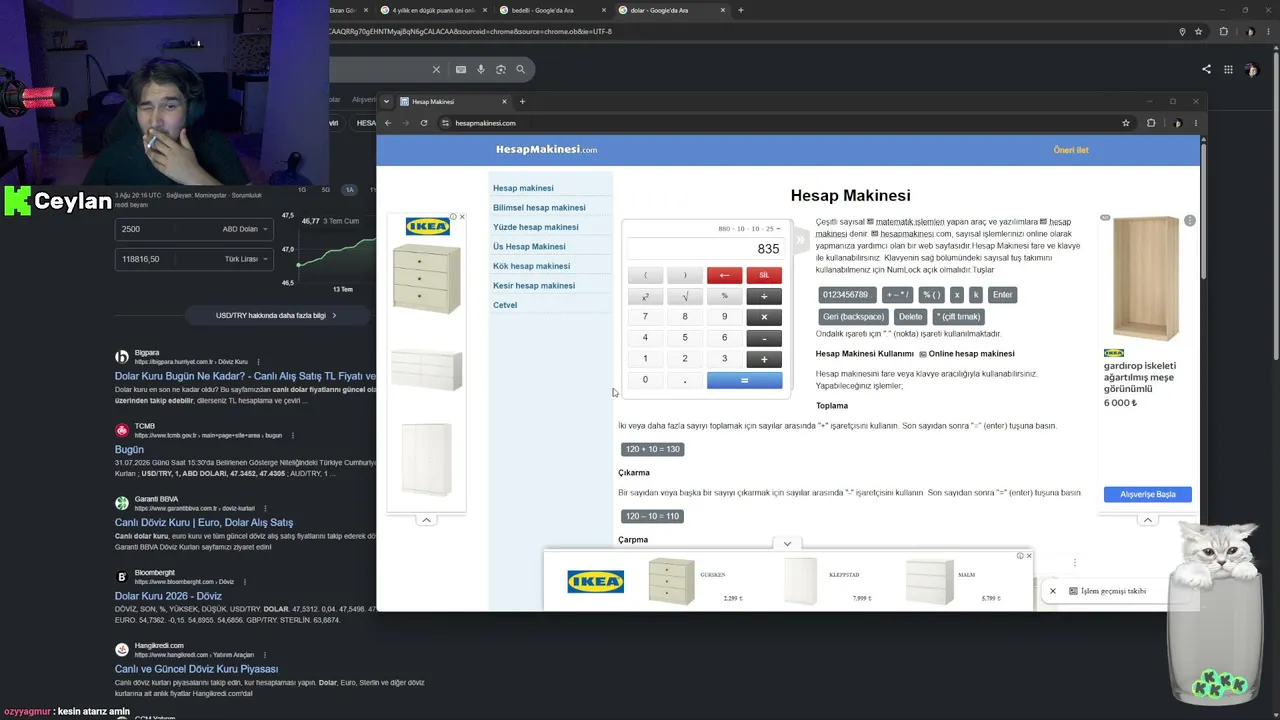
Task: Open the Garanti BBVA Canlı Döviz Kuru result
Action: 204,522
